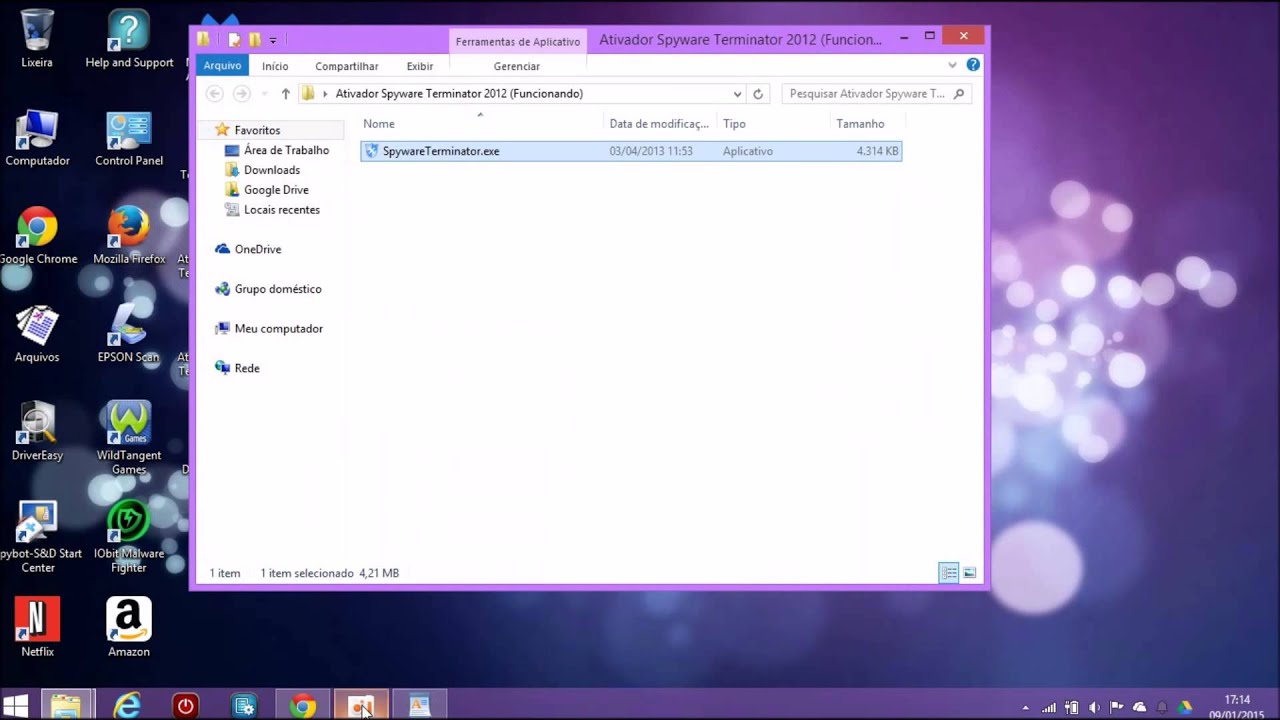
Task: Open the Arquivos desktop icon
Action: coord(37,334)
